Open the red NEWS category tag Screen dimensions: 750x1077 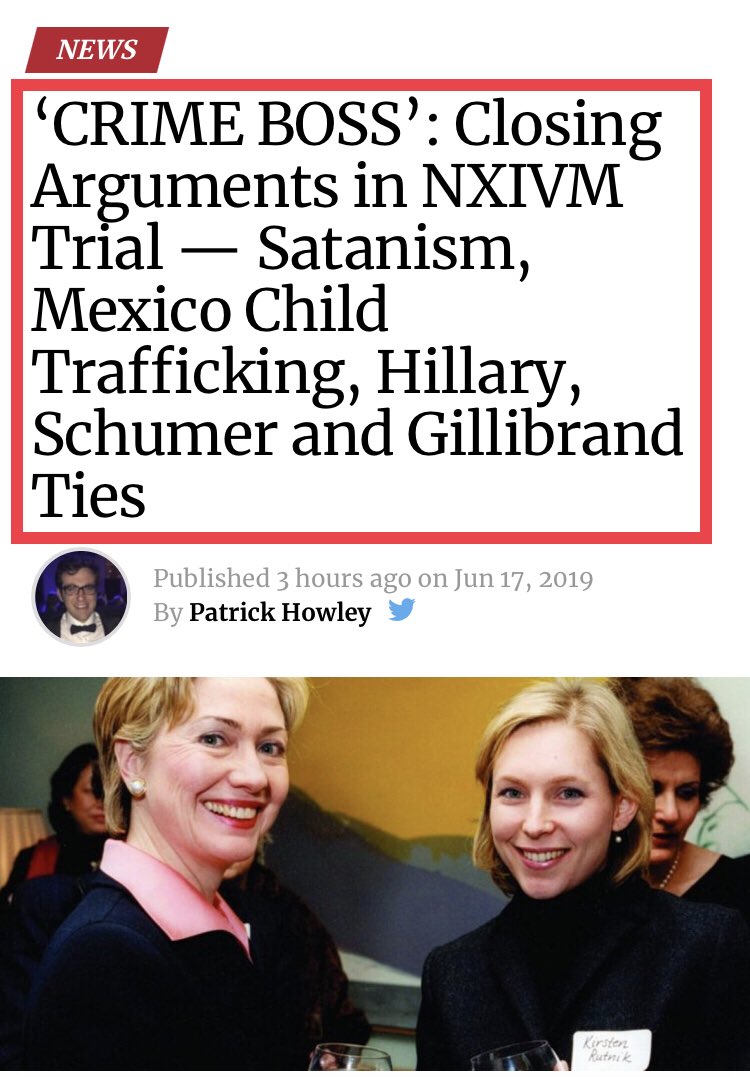click(x=97, y=49)
